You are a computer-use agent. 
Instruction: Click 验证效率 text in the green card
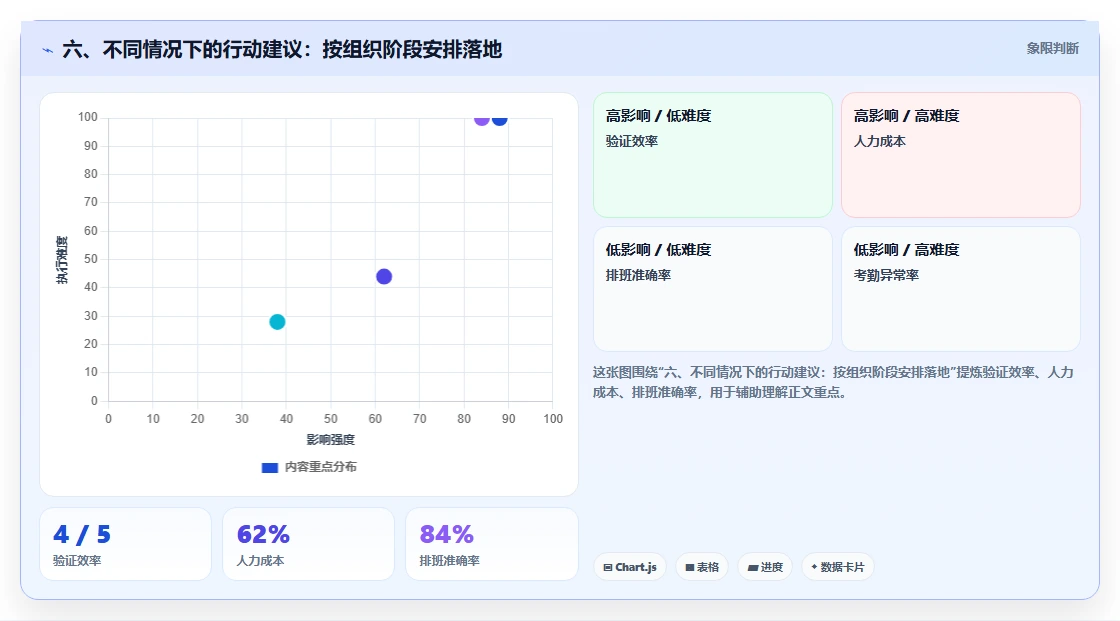632,141
